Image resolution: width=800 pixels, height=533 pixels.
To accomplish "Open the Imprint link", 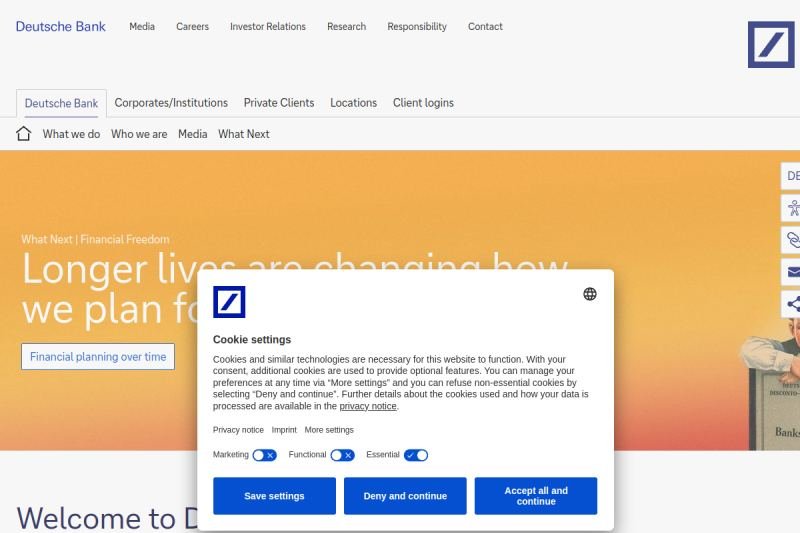I will (284, 430).
